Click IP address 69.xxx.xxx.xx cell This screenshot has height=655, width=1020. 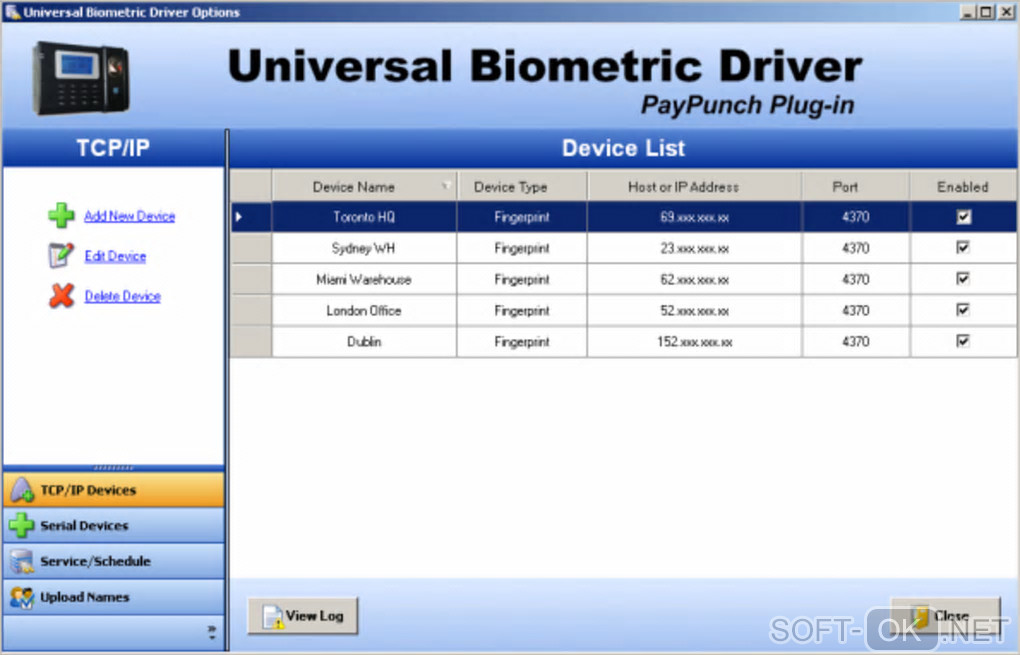coord(694,217)
